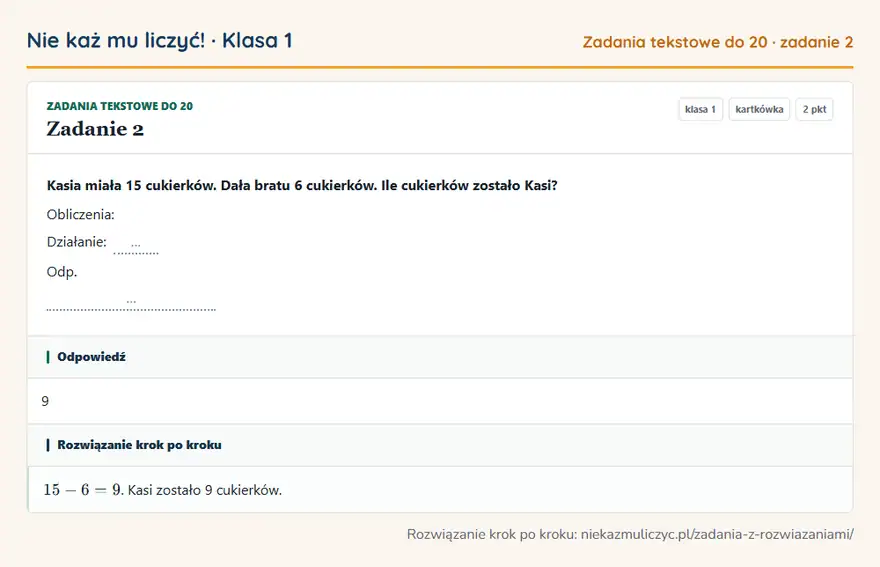This screenshot has height=567, width=880.
Task: Click the long dotted answer line below "Odp."
Action: coord(131,304)
